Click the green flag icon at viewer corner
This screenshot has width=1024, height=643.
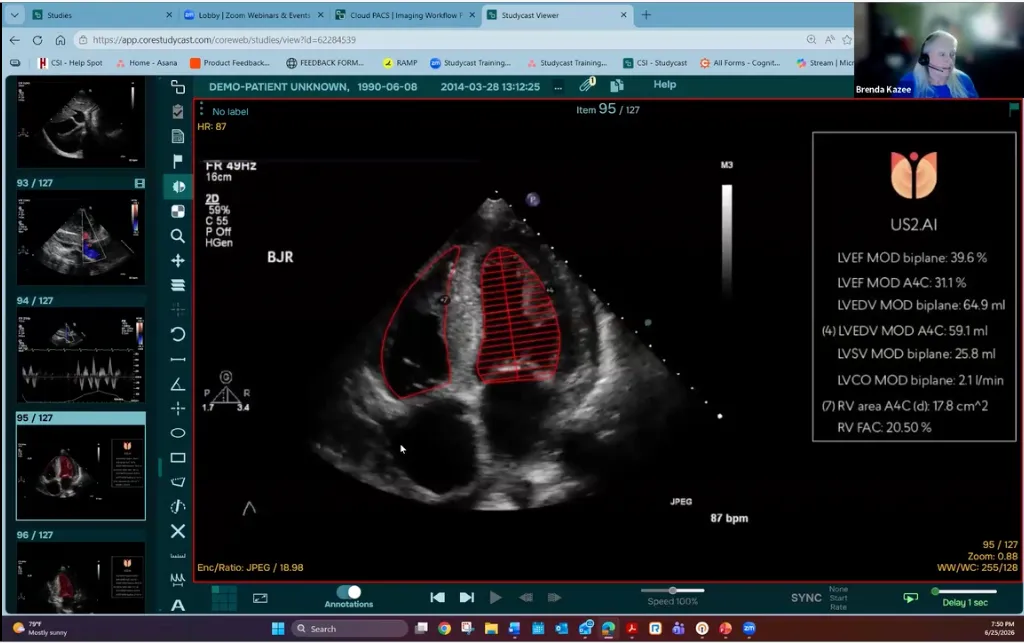1014,109
